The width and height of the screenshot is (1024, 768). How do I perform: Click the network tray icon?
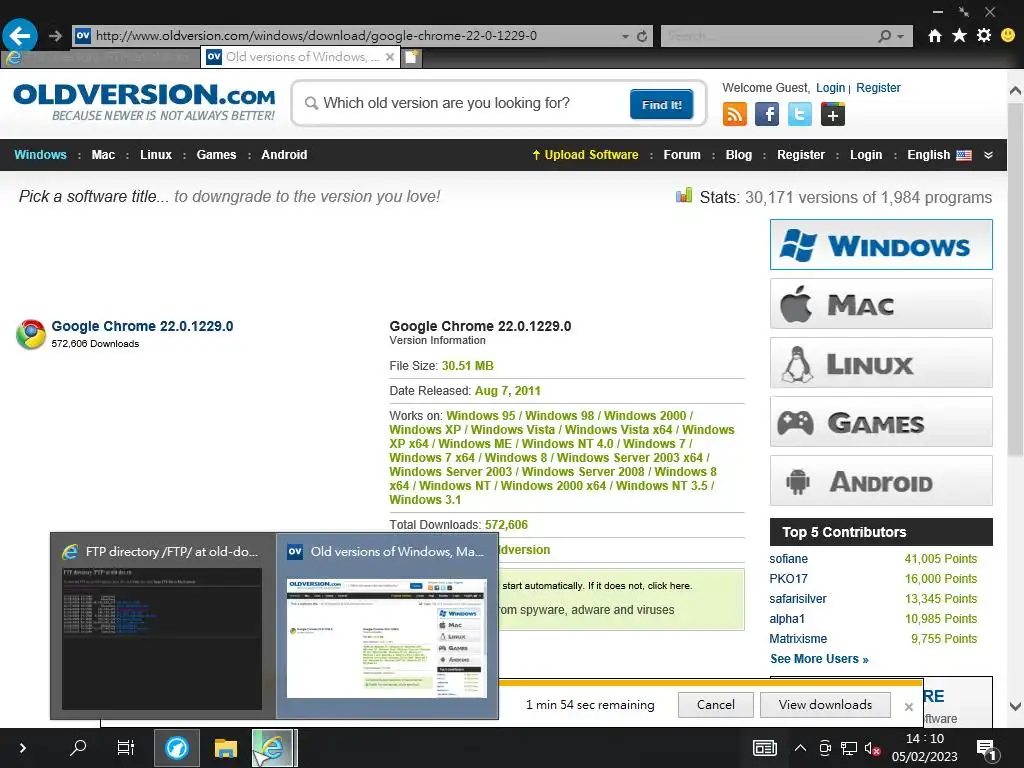[849, 748]
